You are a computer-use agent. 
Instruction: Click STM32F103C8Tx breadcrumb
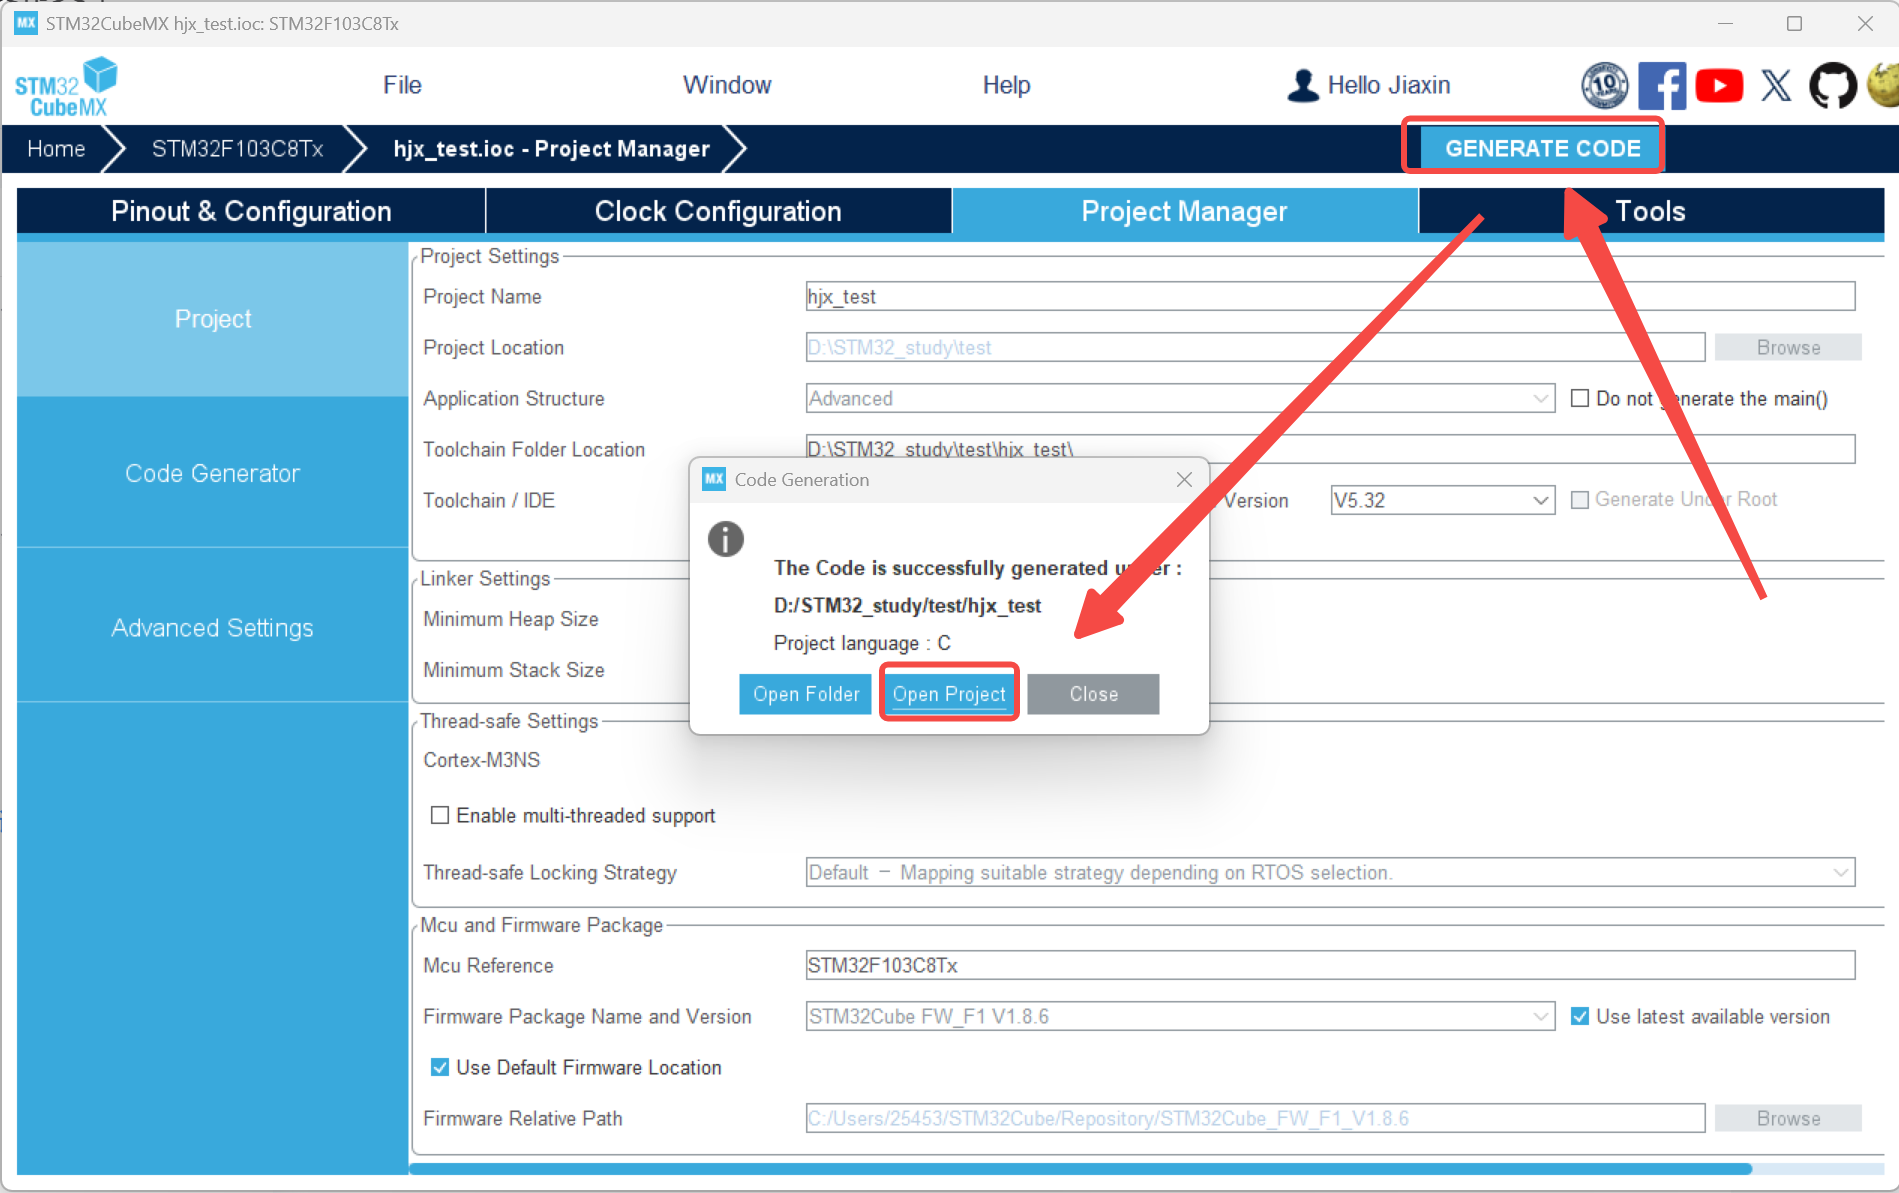237,149
